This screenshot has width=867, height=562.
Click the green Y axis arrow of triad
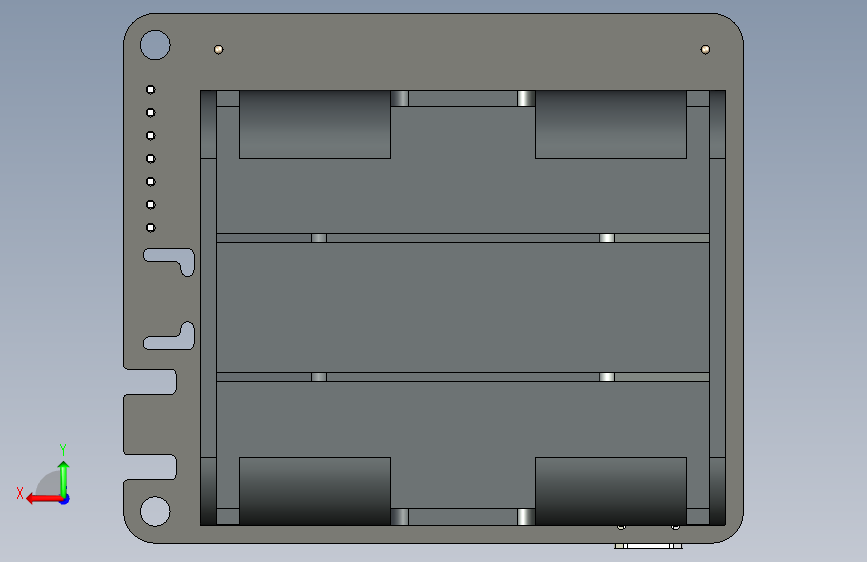click(x=64, y=479)
